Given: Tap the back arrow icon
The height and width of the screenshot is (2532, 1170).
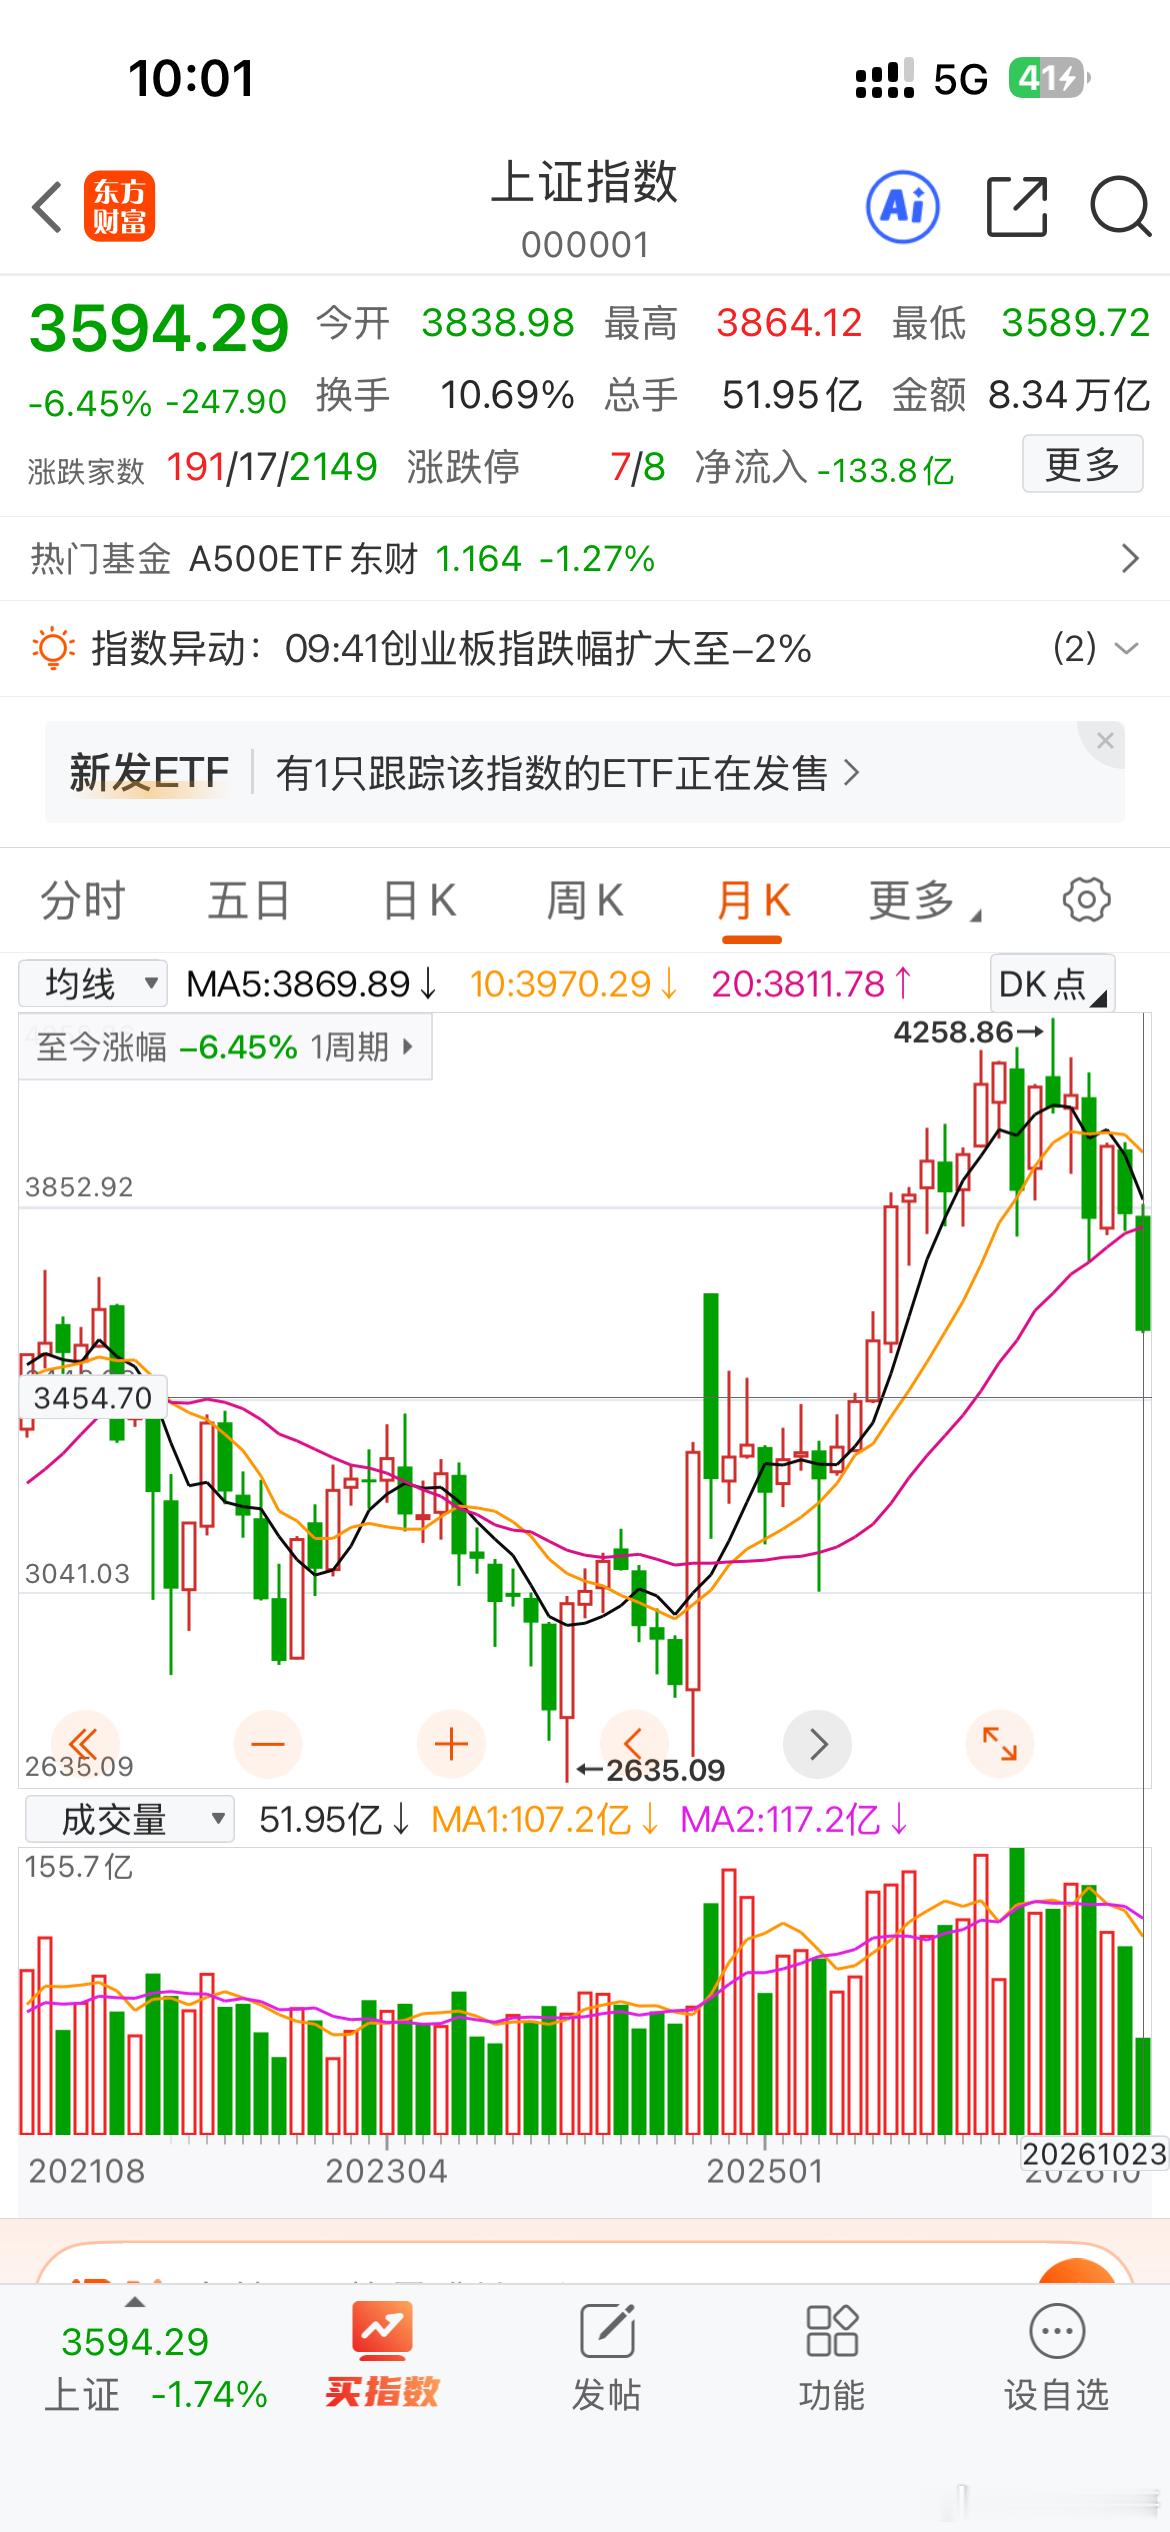Looking at the screenshot, I should coord(47,208).
